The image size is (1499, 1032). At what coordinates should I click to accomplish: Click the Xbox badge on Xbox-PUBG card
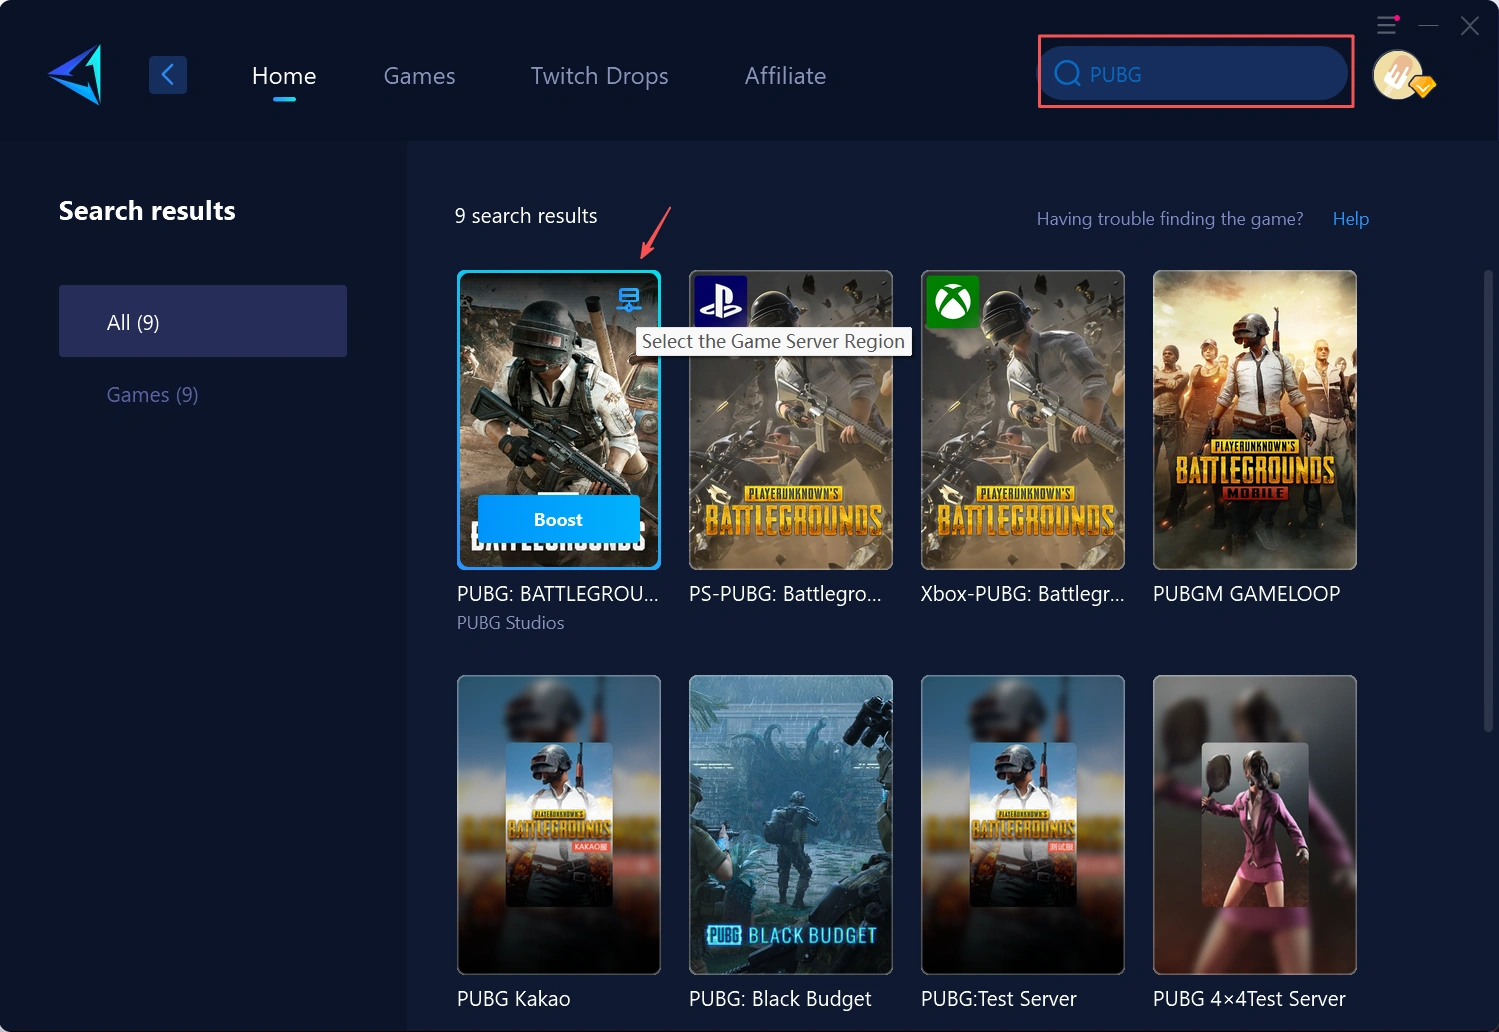tap(952, 302)
